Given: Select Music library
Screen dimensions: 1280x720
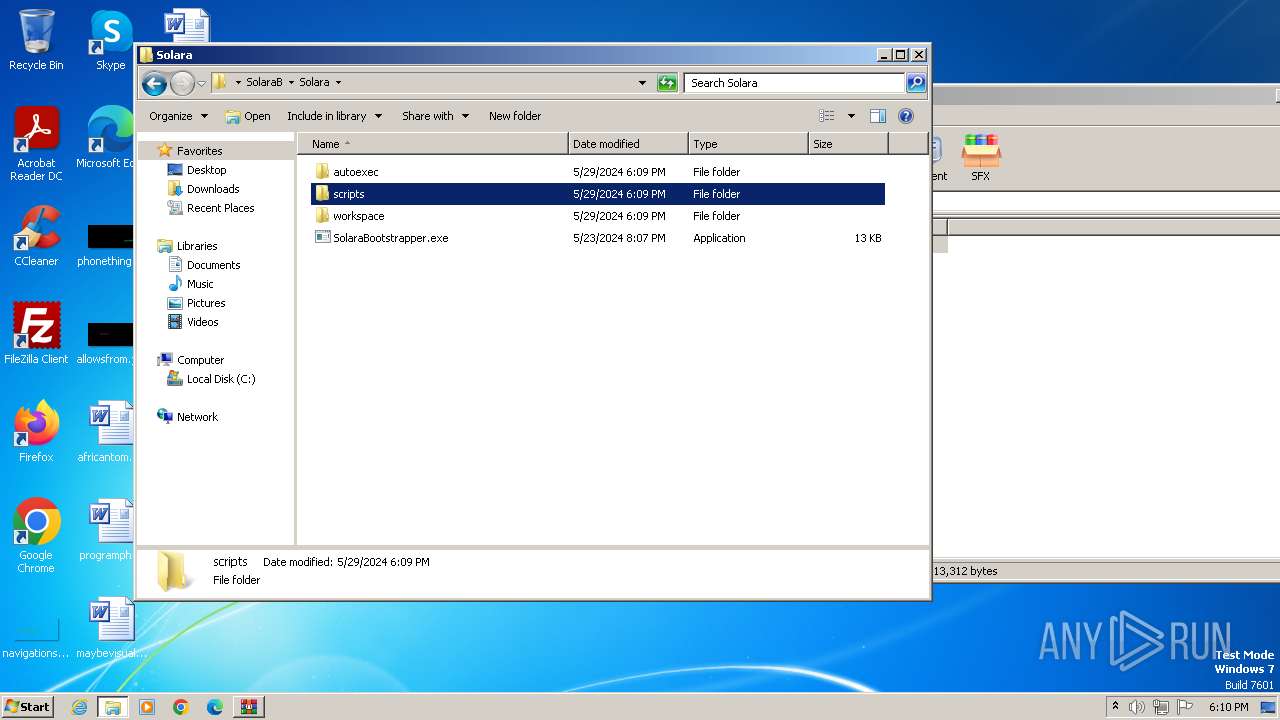Looking at the screenshot, I should (x=200, y=284).
